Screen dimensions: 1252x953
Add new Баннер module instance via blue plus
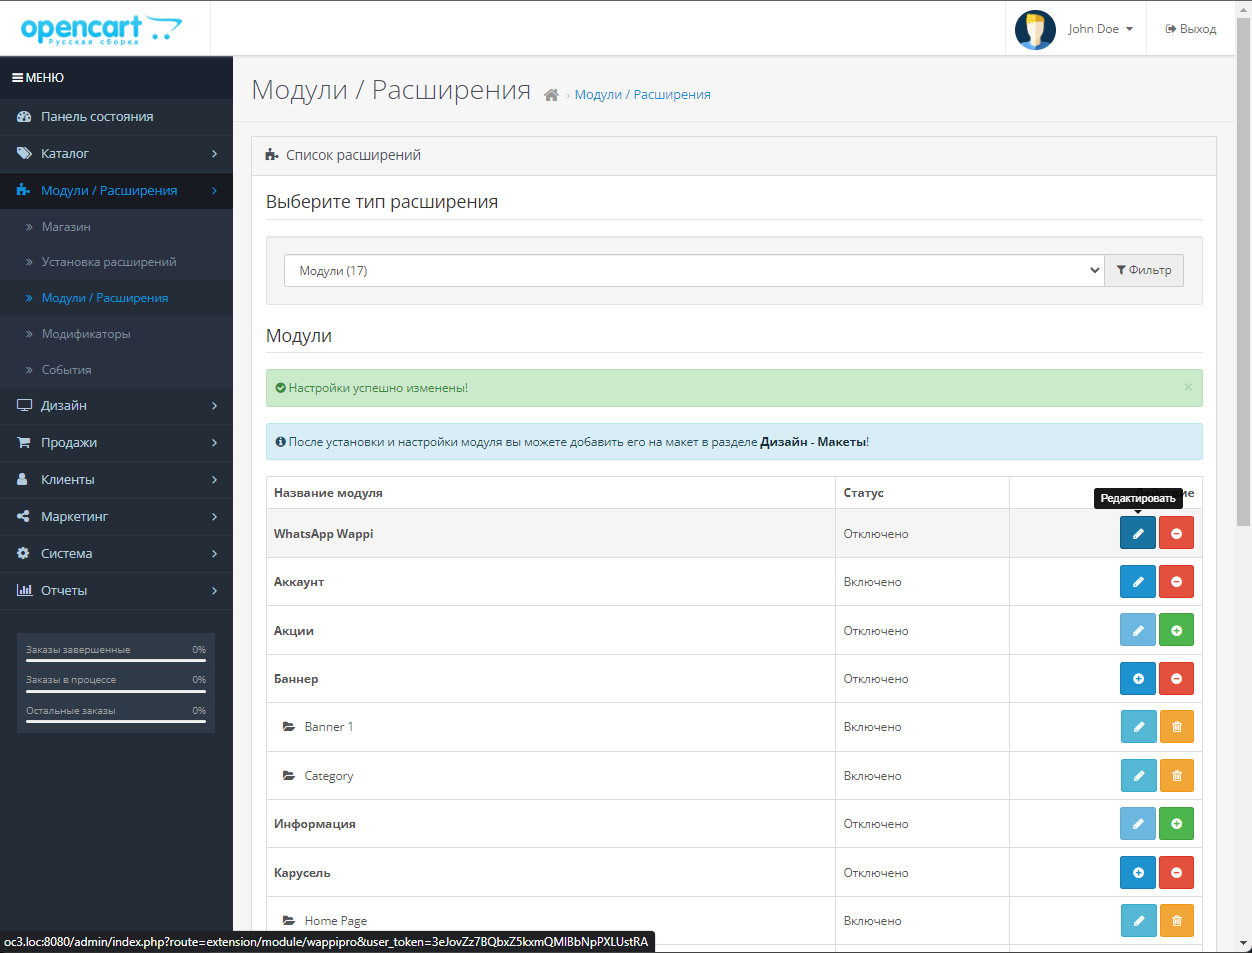pos(1137,679)
